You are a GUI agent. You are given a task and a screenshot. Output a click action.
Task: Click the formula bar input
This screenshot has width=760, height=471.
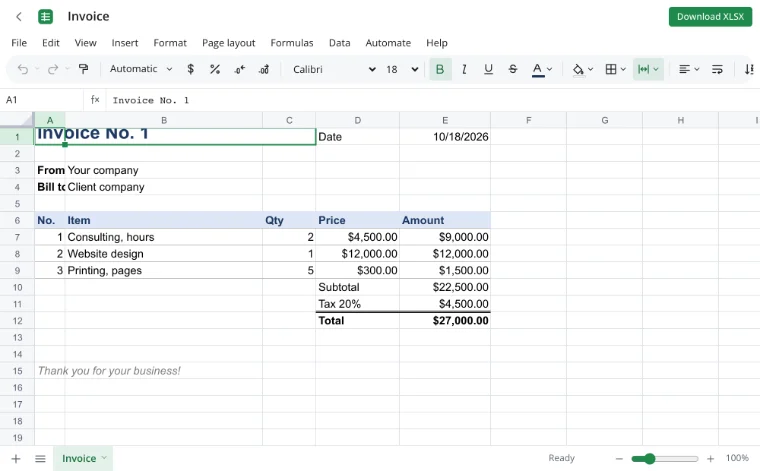(431, 100)
